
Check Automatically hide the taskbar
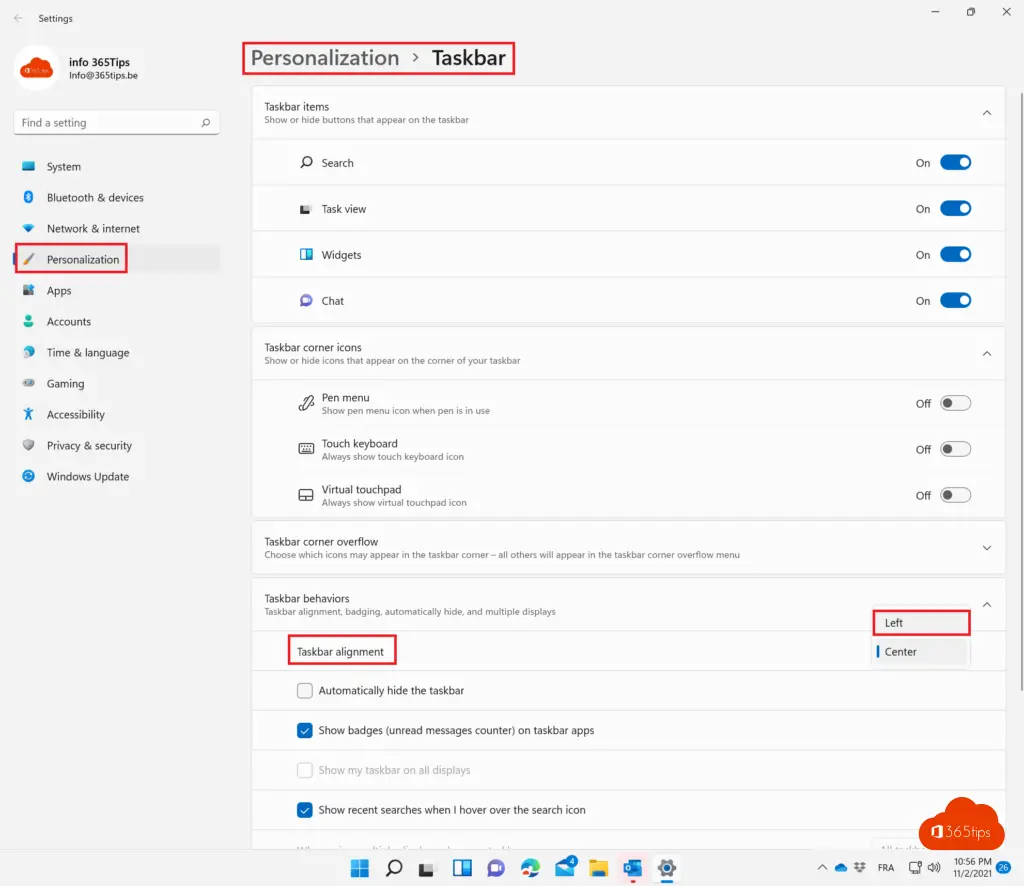click(305, 691)
